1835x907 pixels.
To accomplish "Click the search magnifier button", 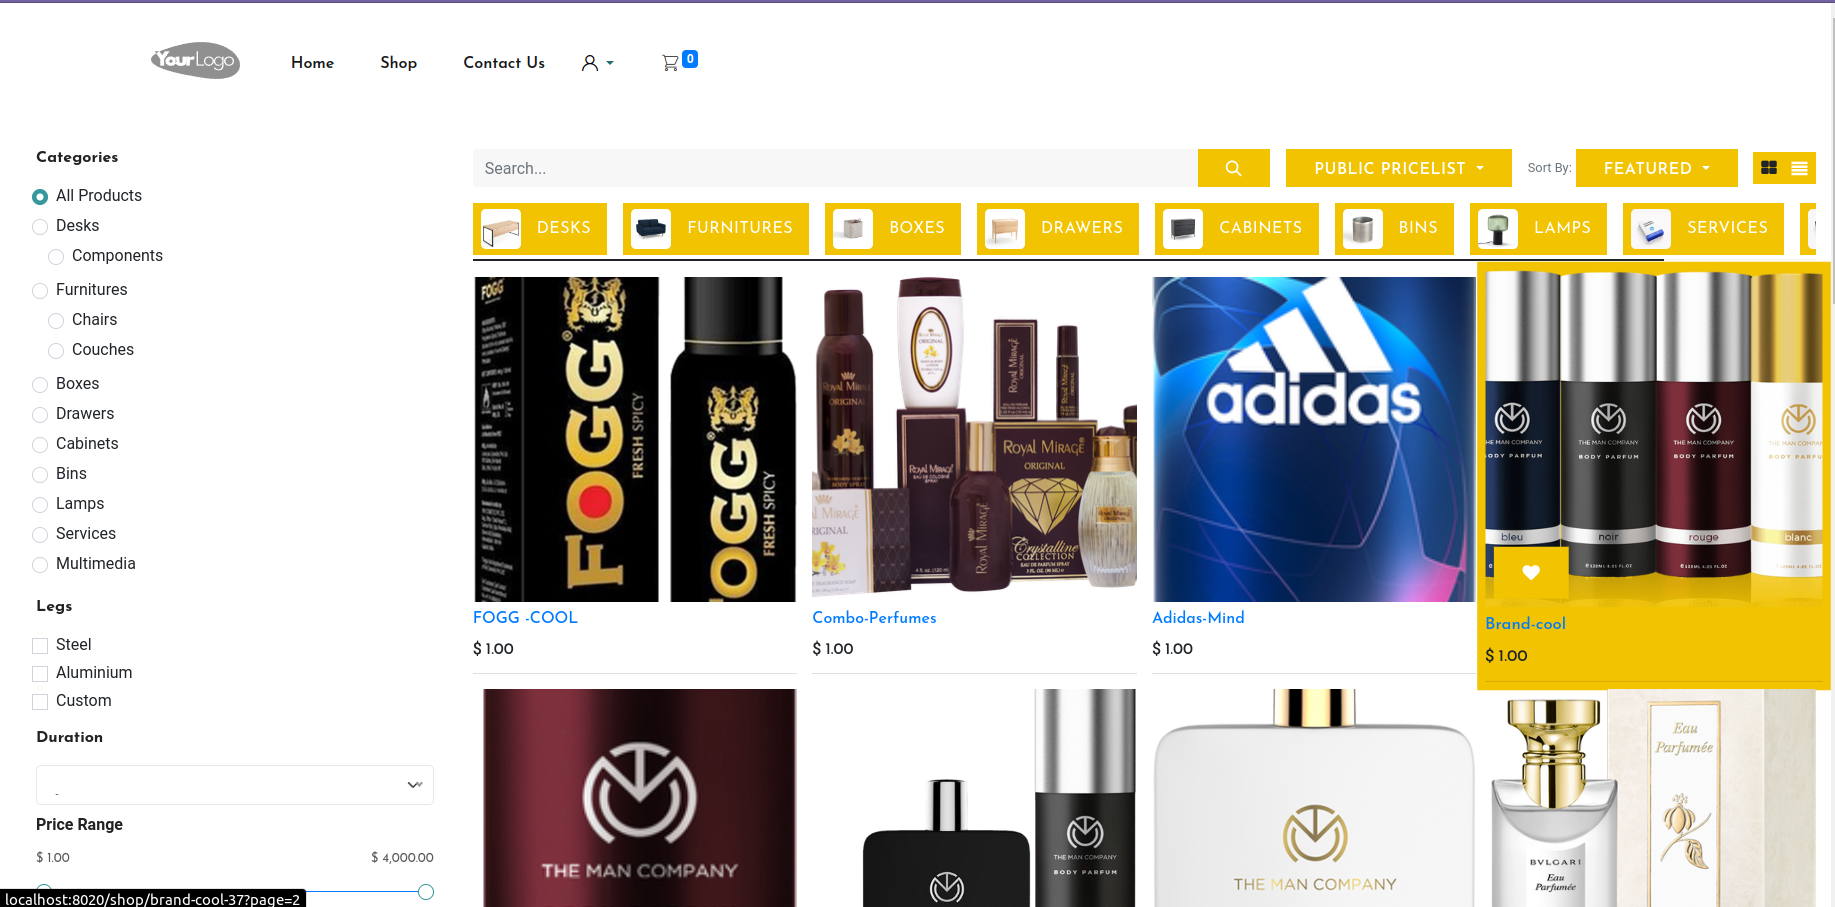I will tap(1233, 168).
